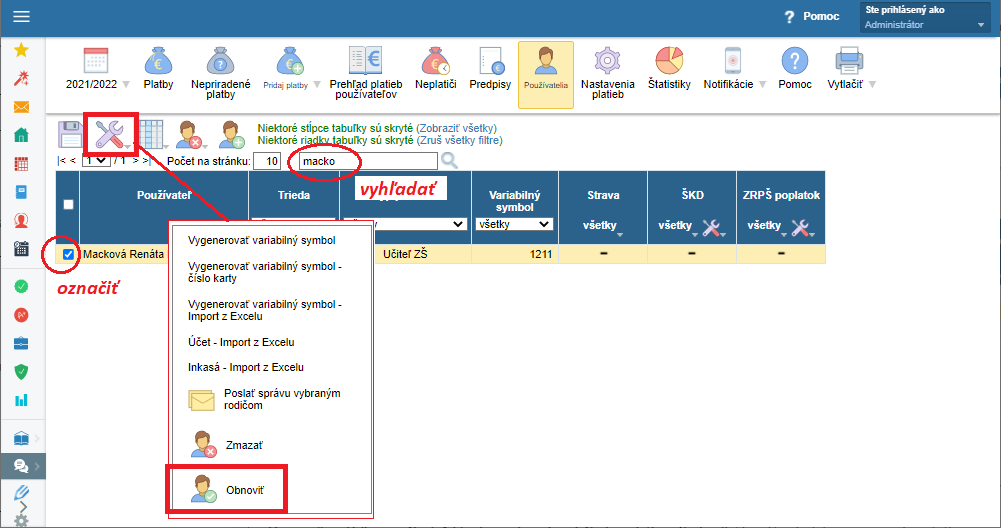1001x530 pixels.
Task: Open the Platby money bag icon
Action: point(158,62)
